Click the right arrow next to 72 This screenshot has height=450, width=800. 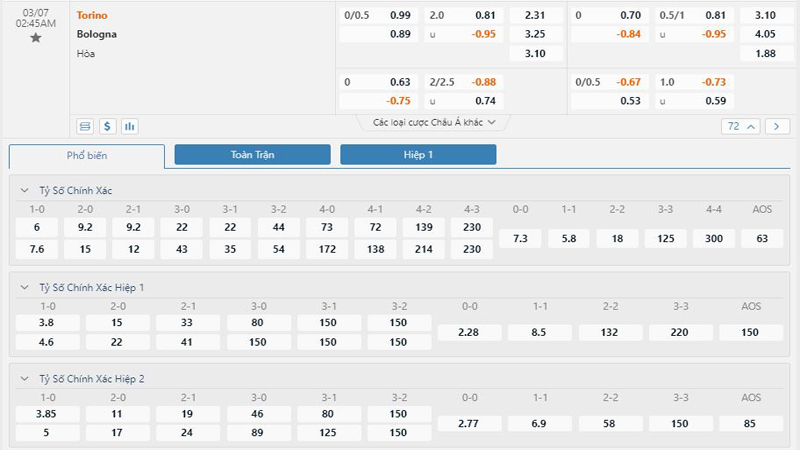click(777, 126)
